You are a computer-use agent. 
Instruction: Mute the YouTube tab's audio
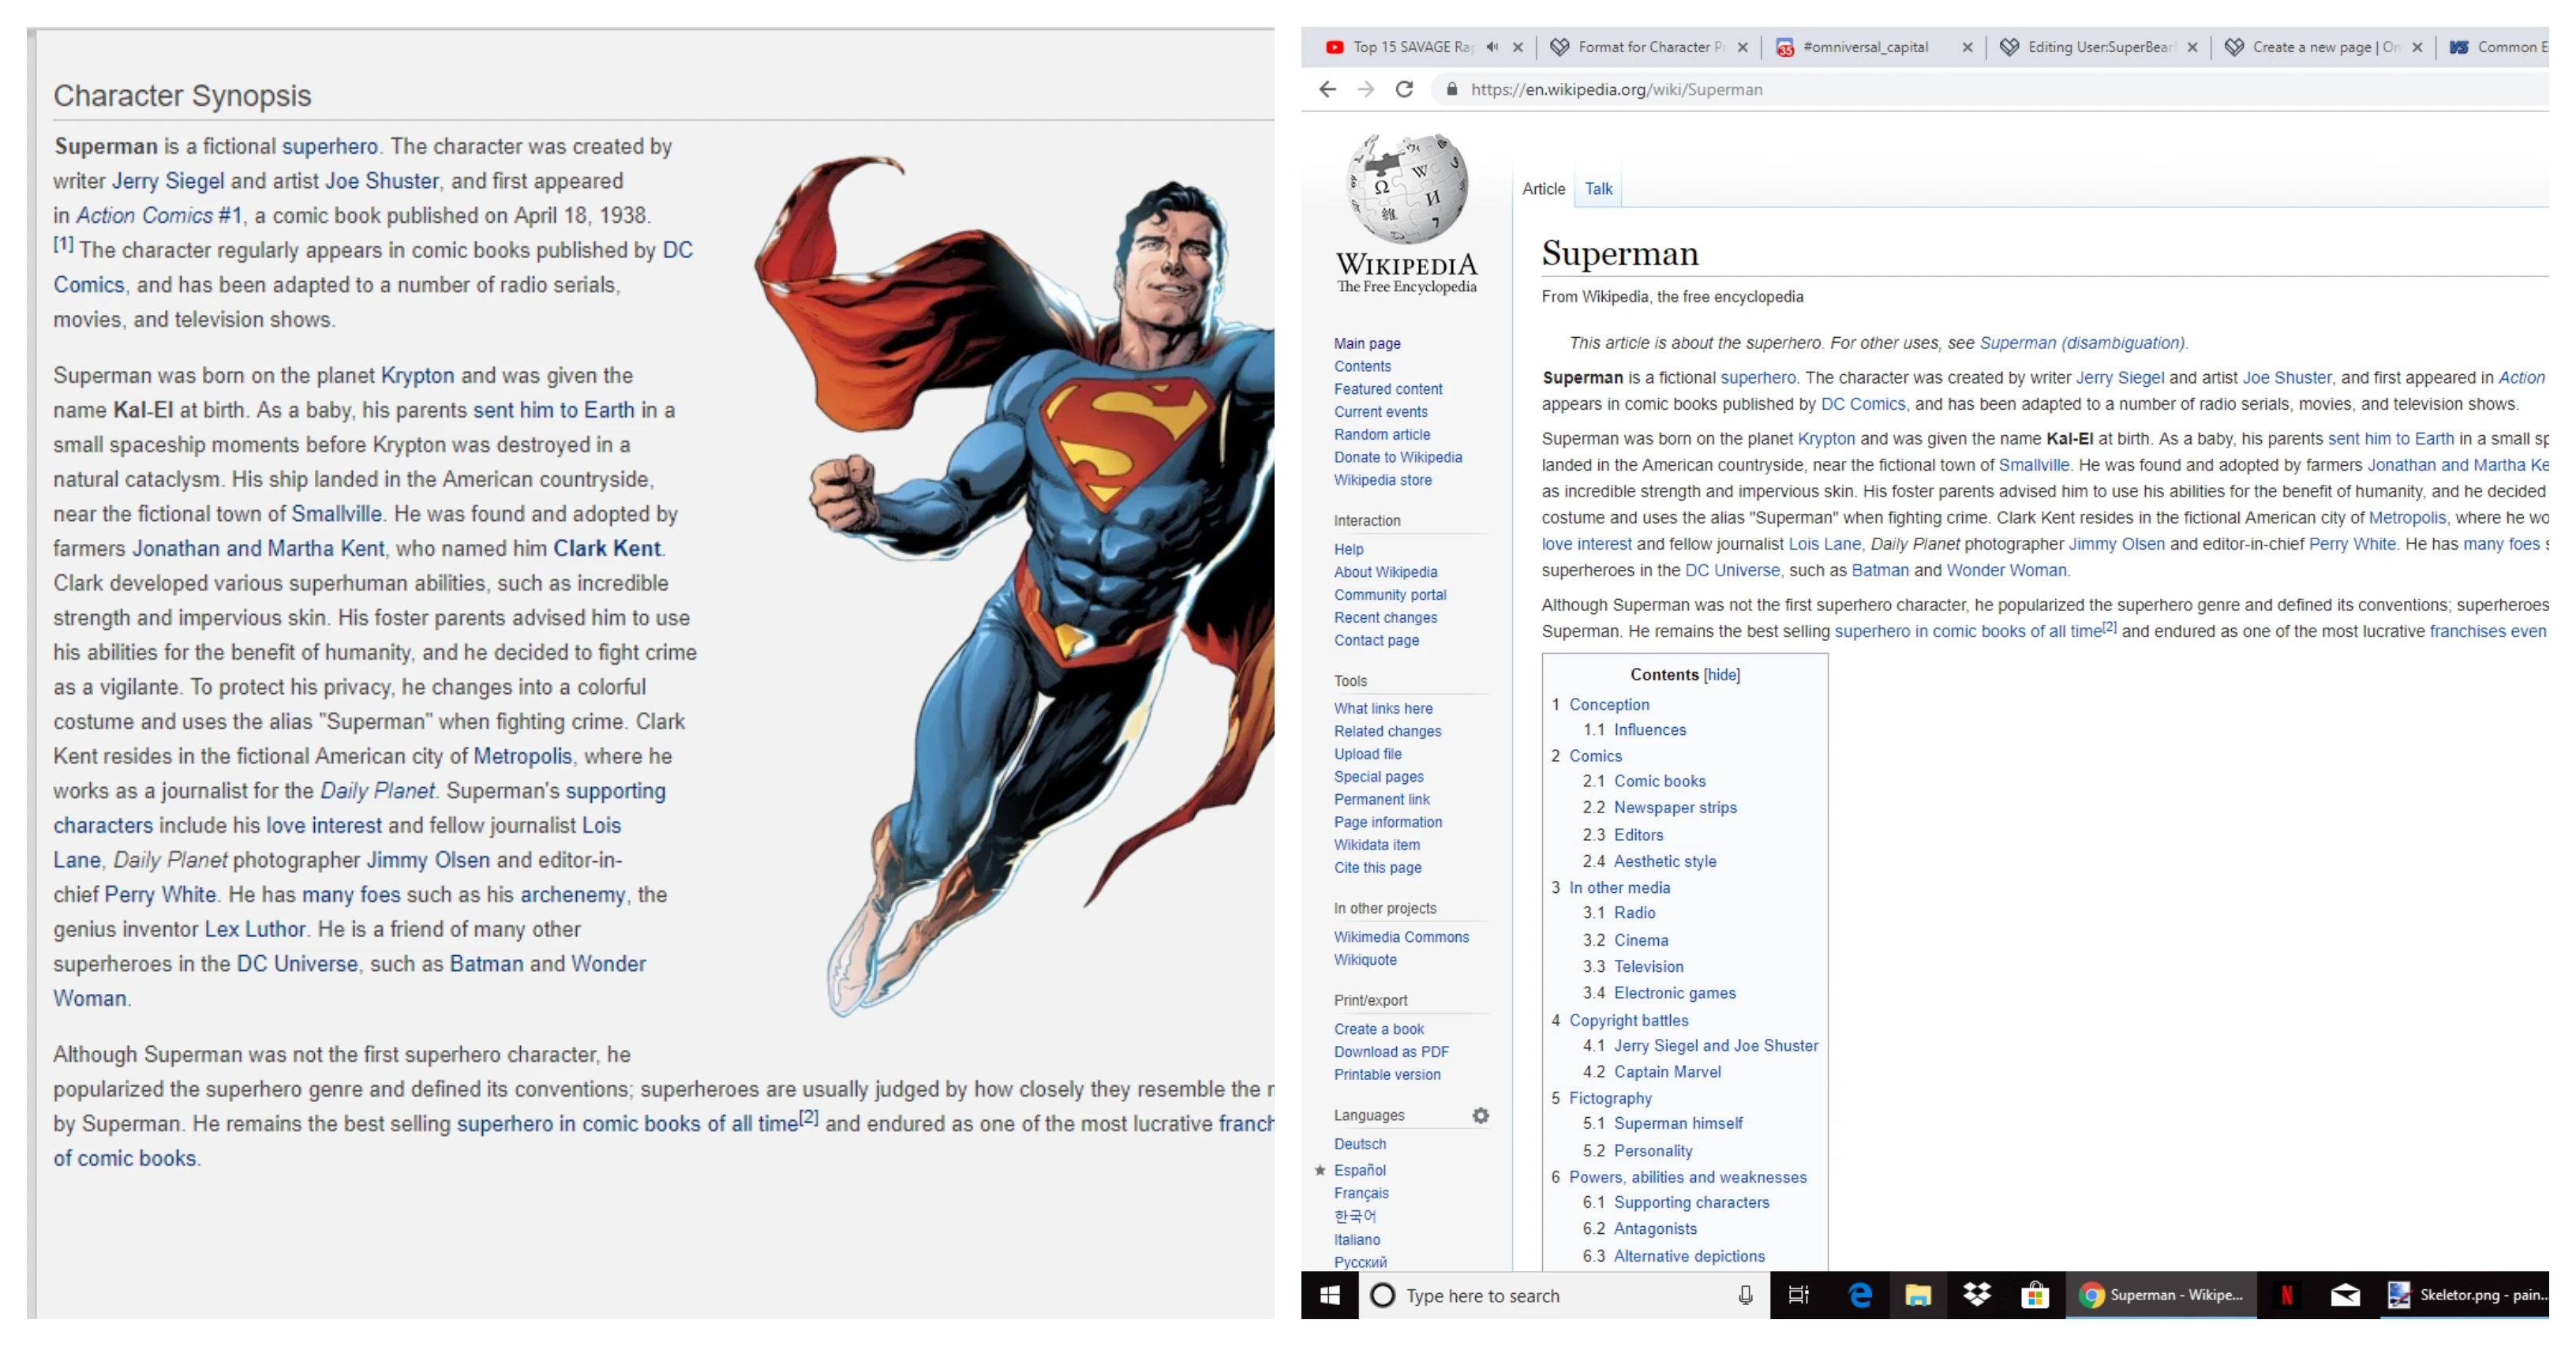point(1492,47)
